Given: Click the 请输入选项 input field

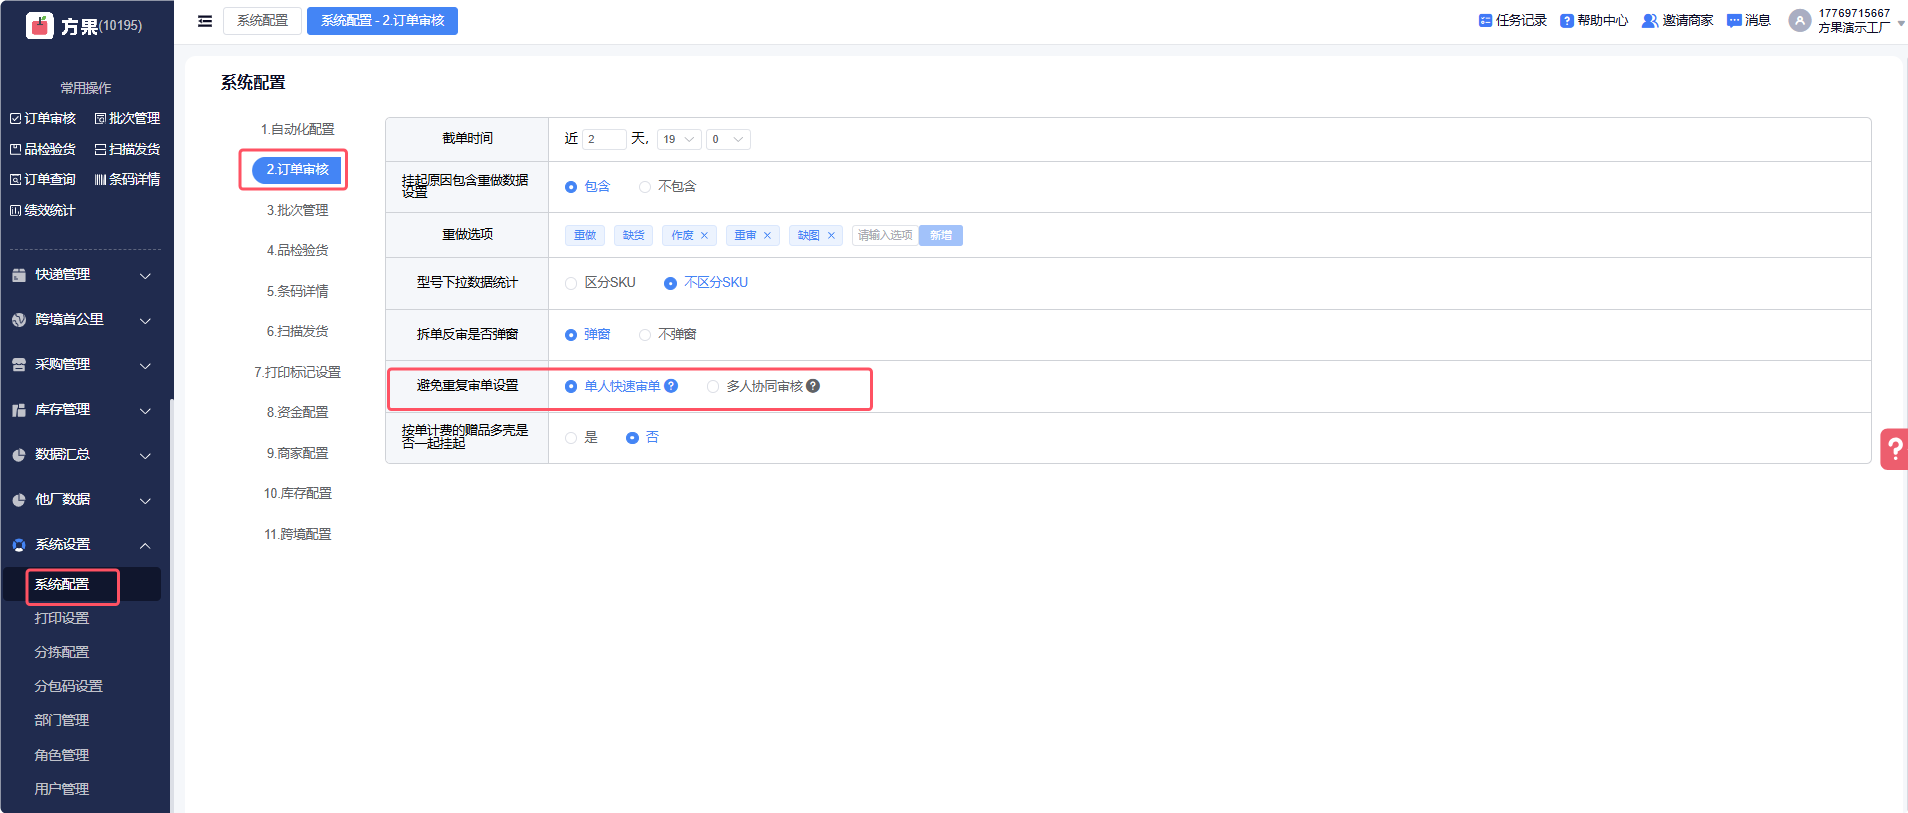Looking at the screenshot, I should 885,235.
